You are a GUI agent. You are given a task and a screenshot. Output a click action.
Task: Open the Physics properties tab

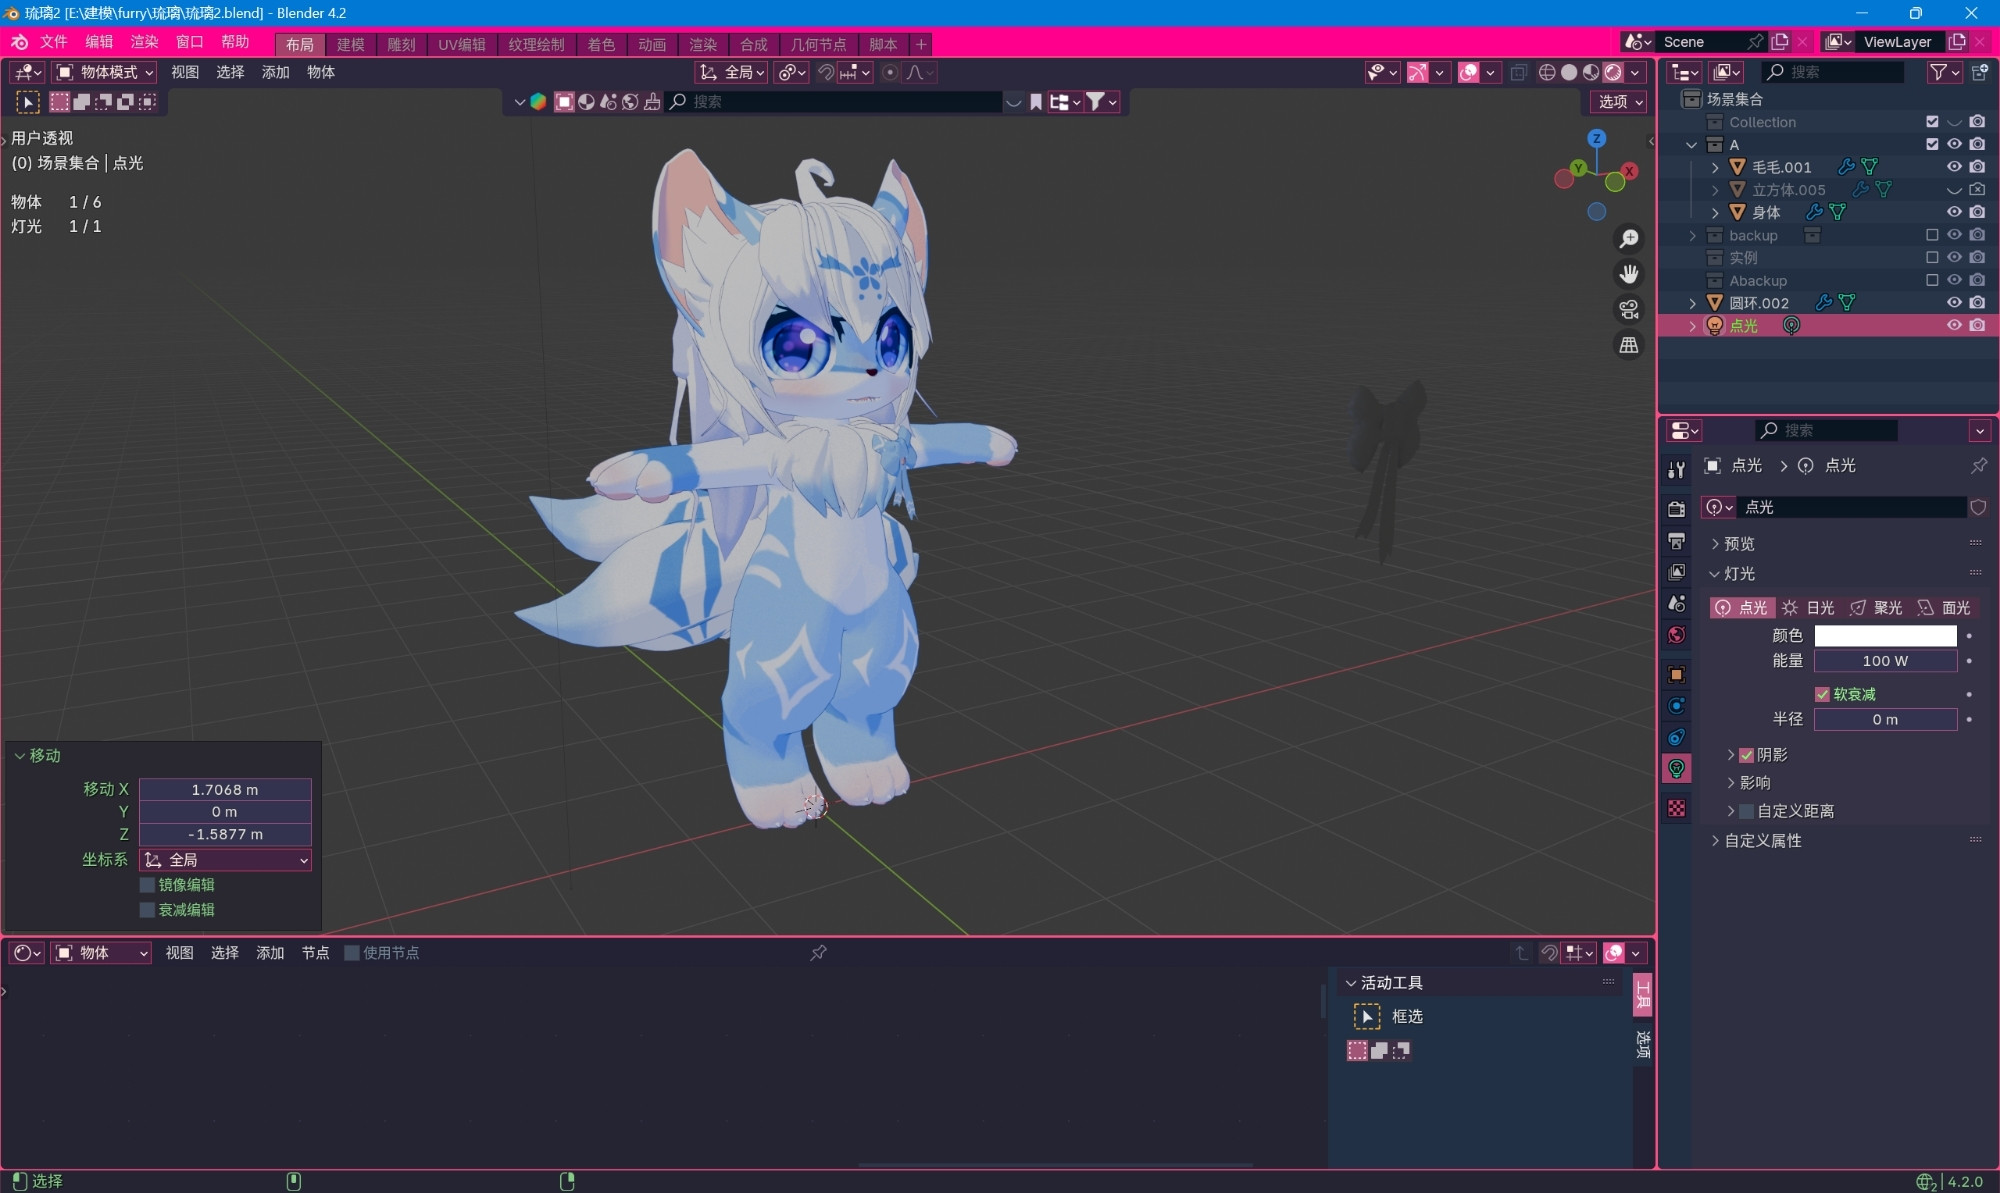point(1677,706)
